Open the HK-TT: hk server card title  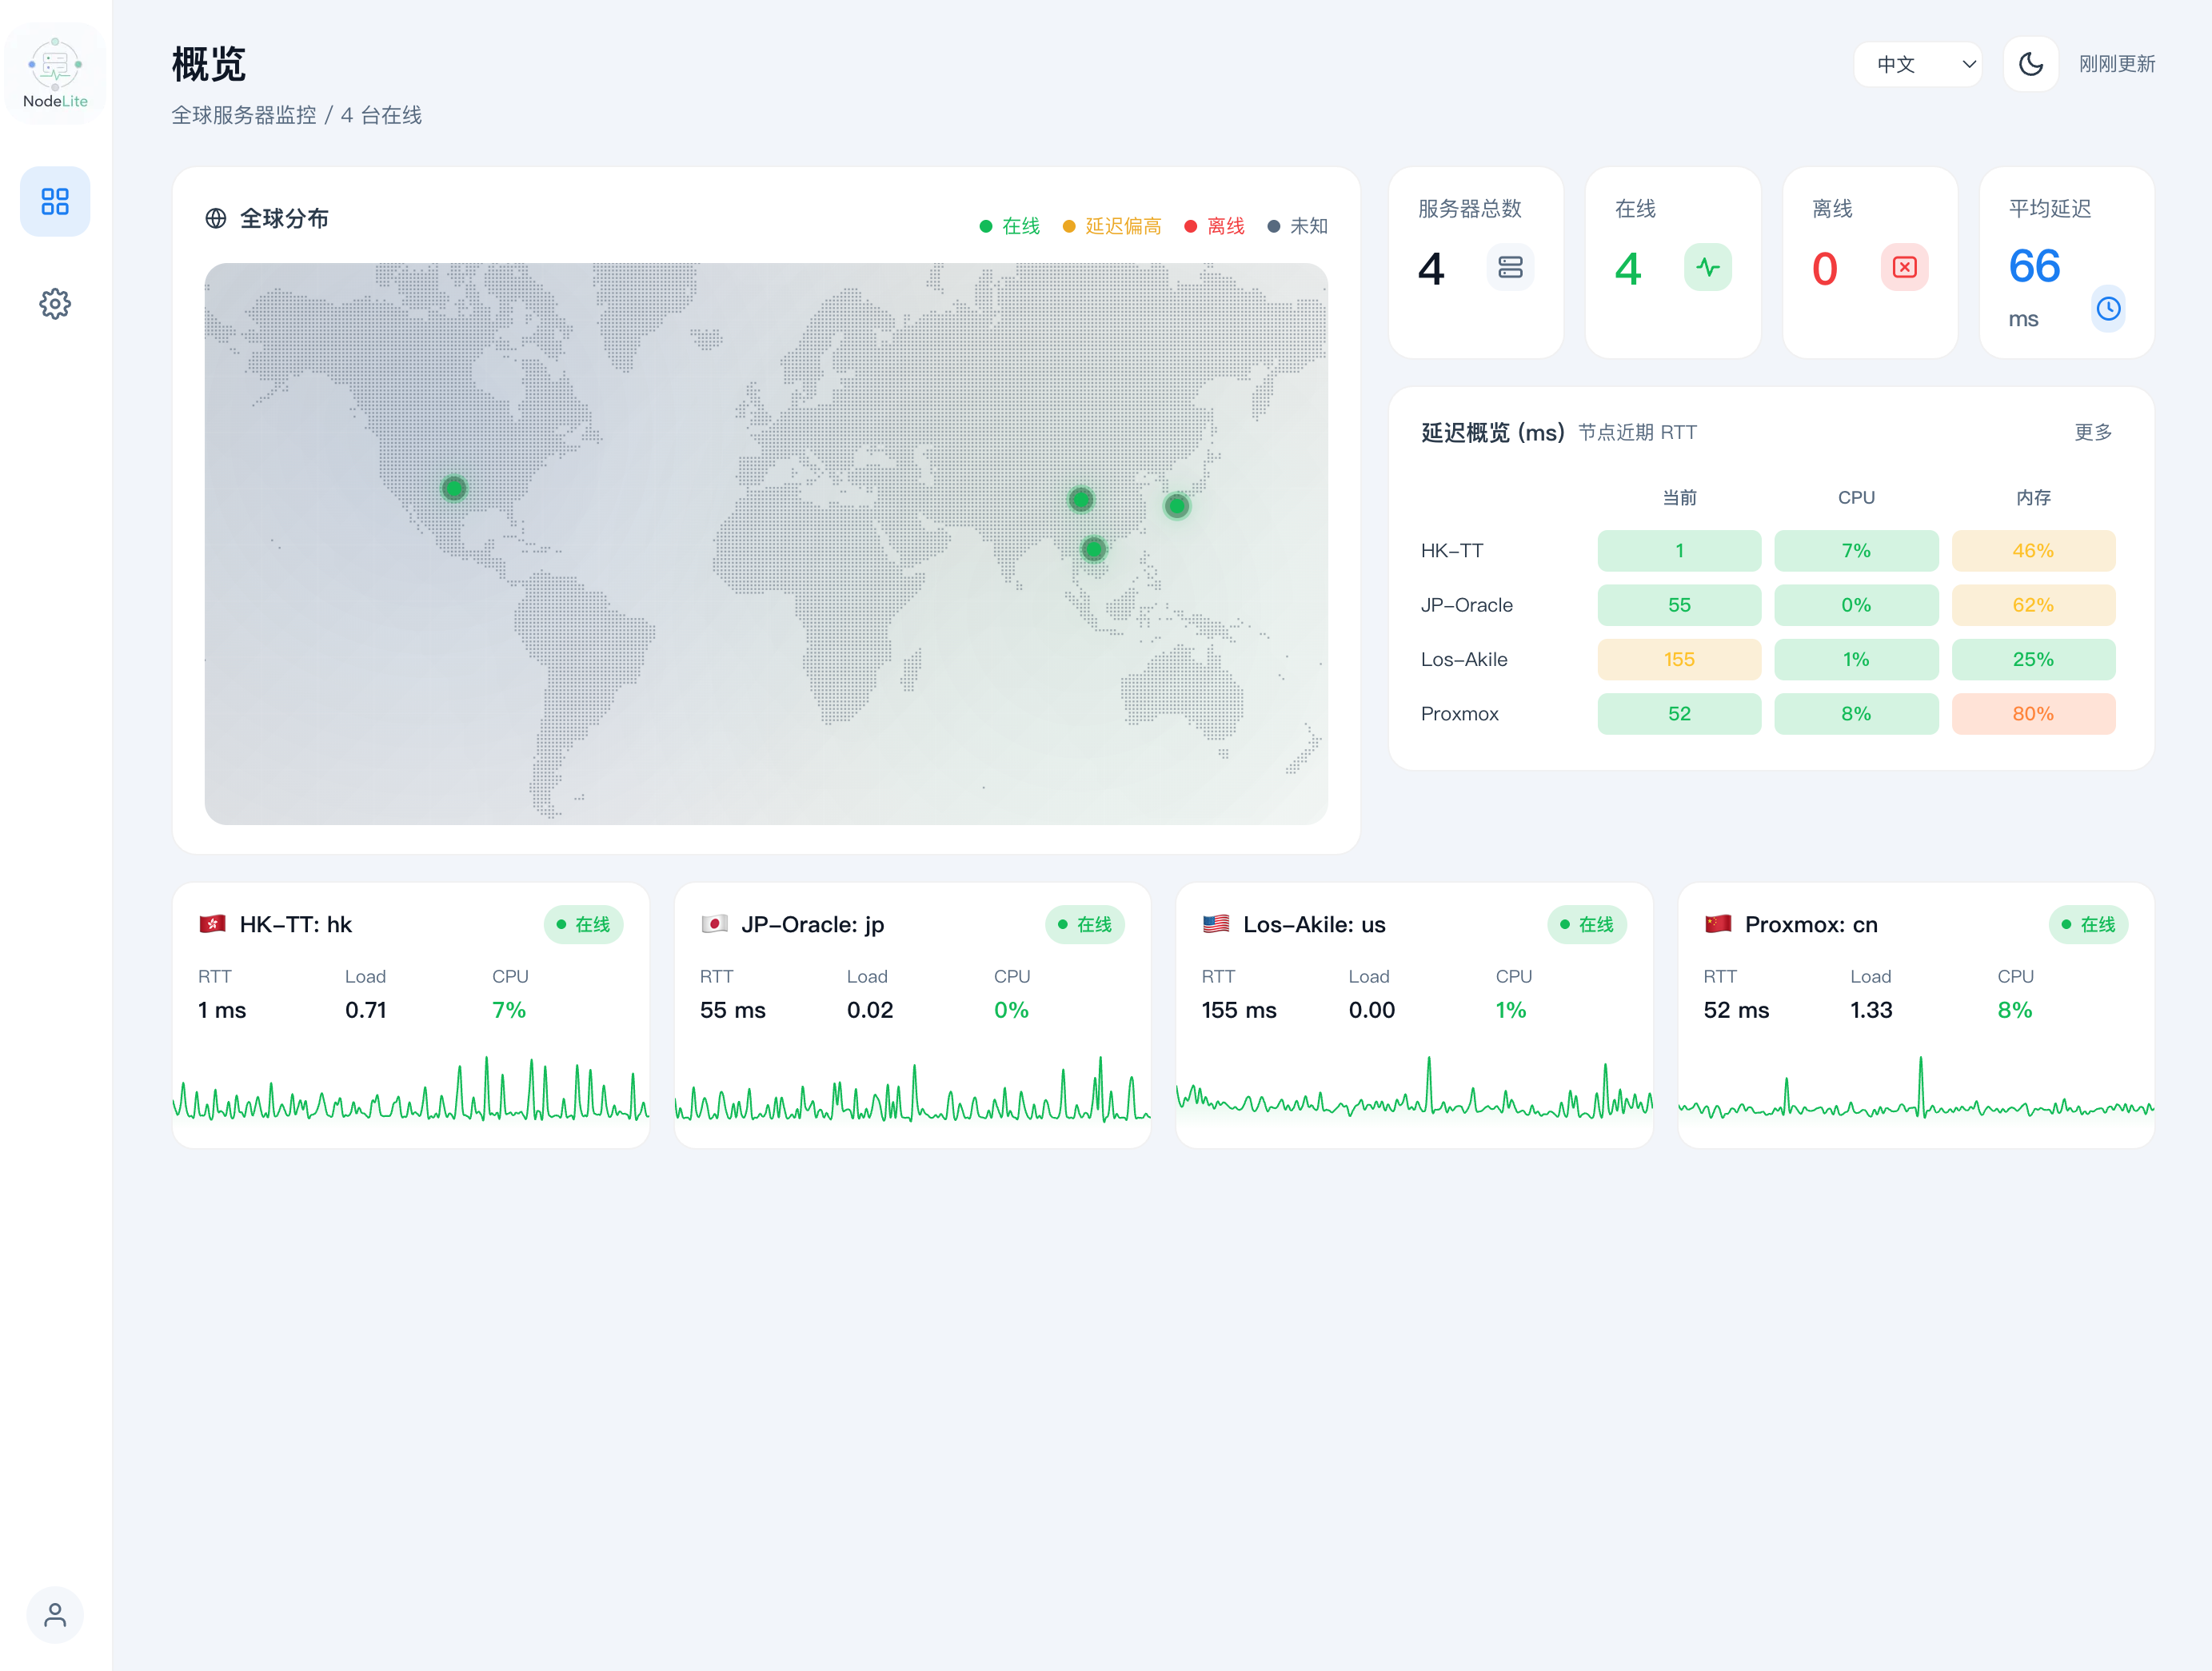point(296,925)
